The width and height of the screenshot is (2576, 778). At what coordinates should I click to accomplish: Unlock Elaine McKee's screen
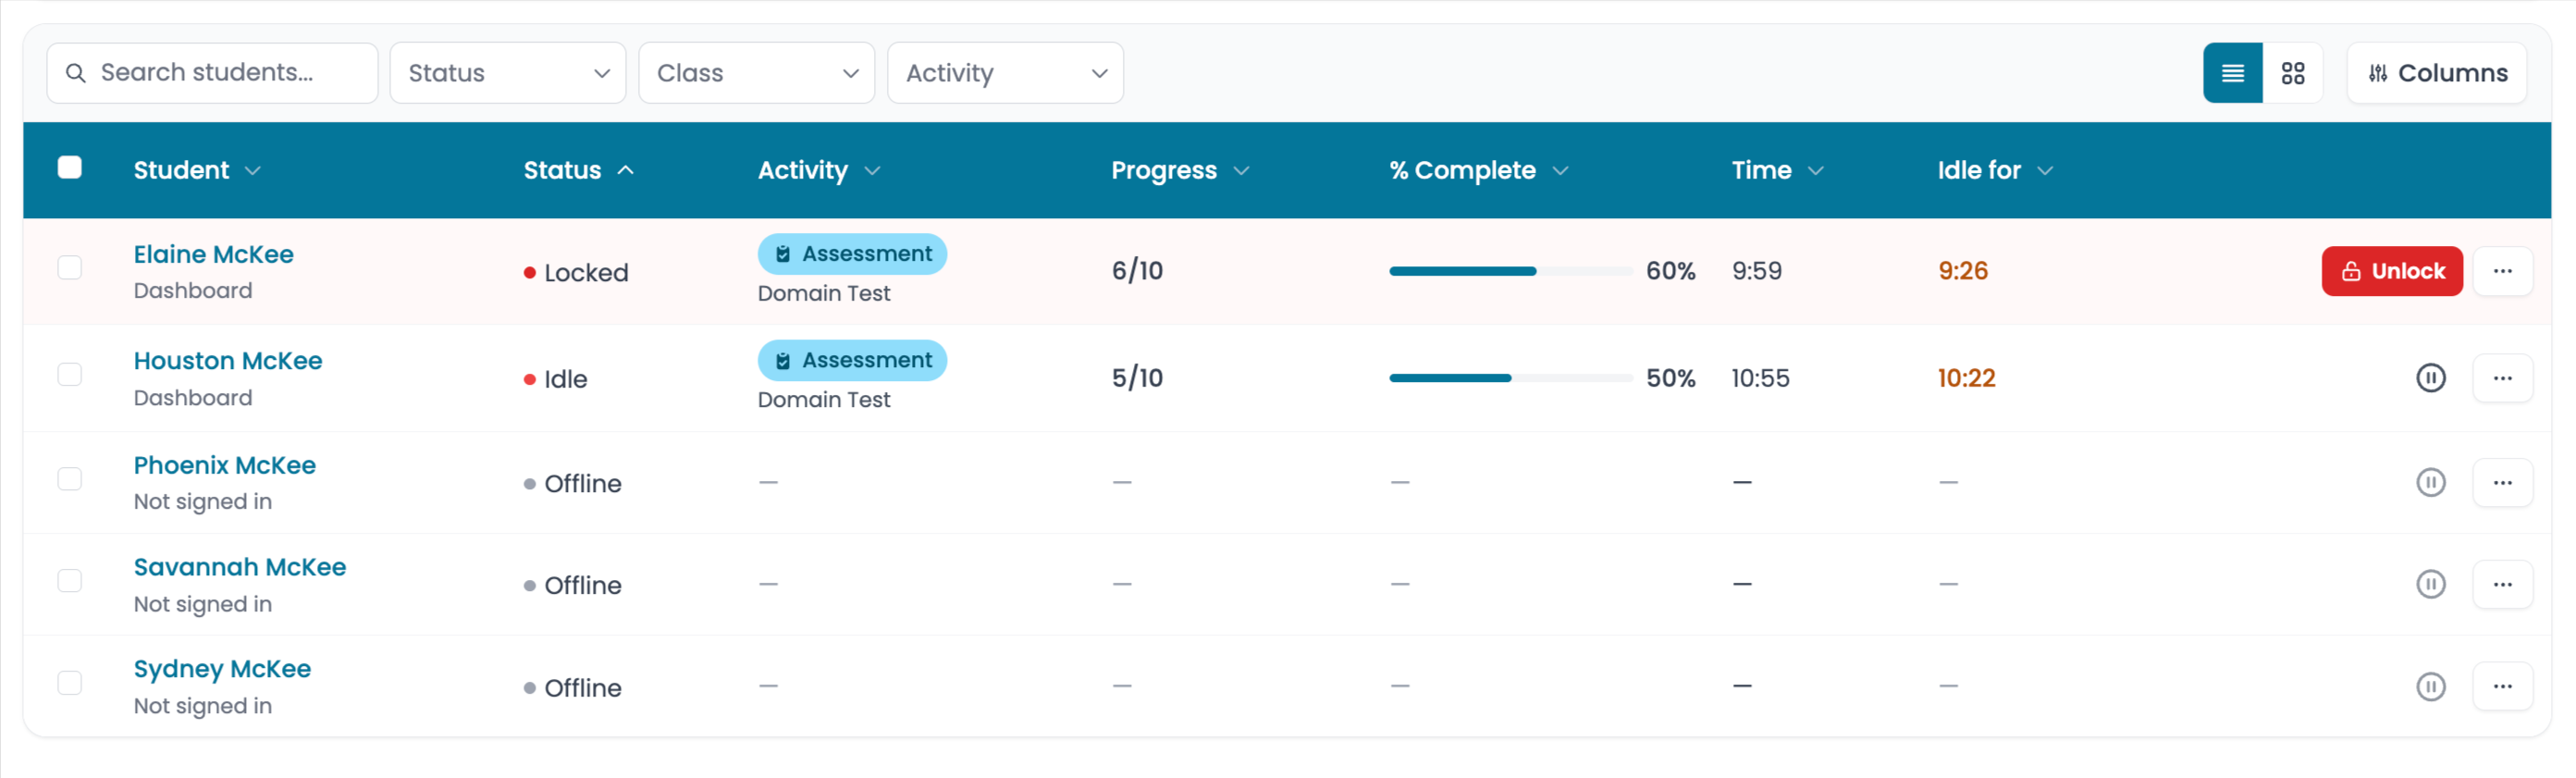pos(2391,271)
